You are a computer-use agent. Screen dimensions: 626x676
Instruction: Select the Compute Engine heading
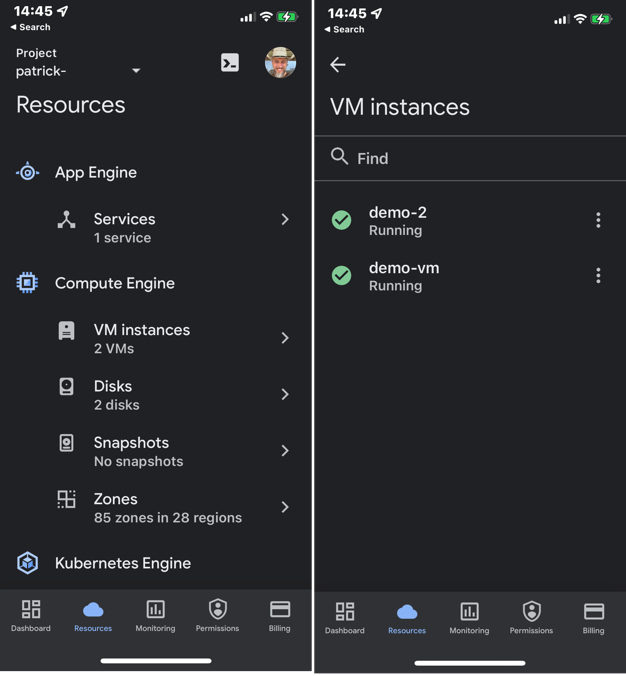(115, 283)
